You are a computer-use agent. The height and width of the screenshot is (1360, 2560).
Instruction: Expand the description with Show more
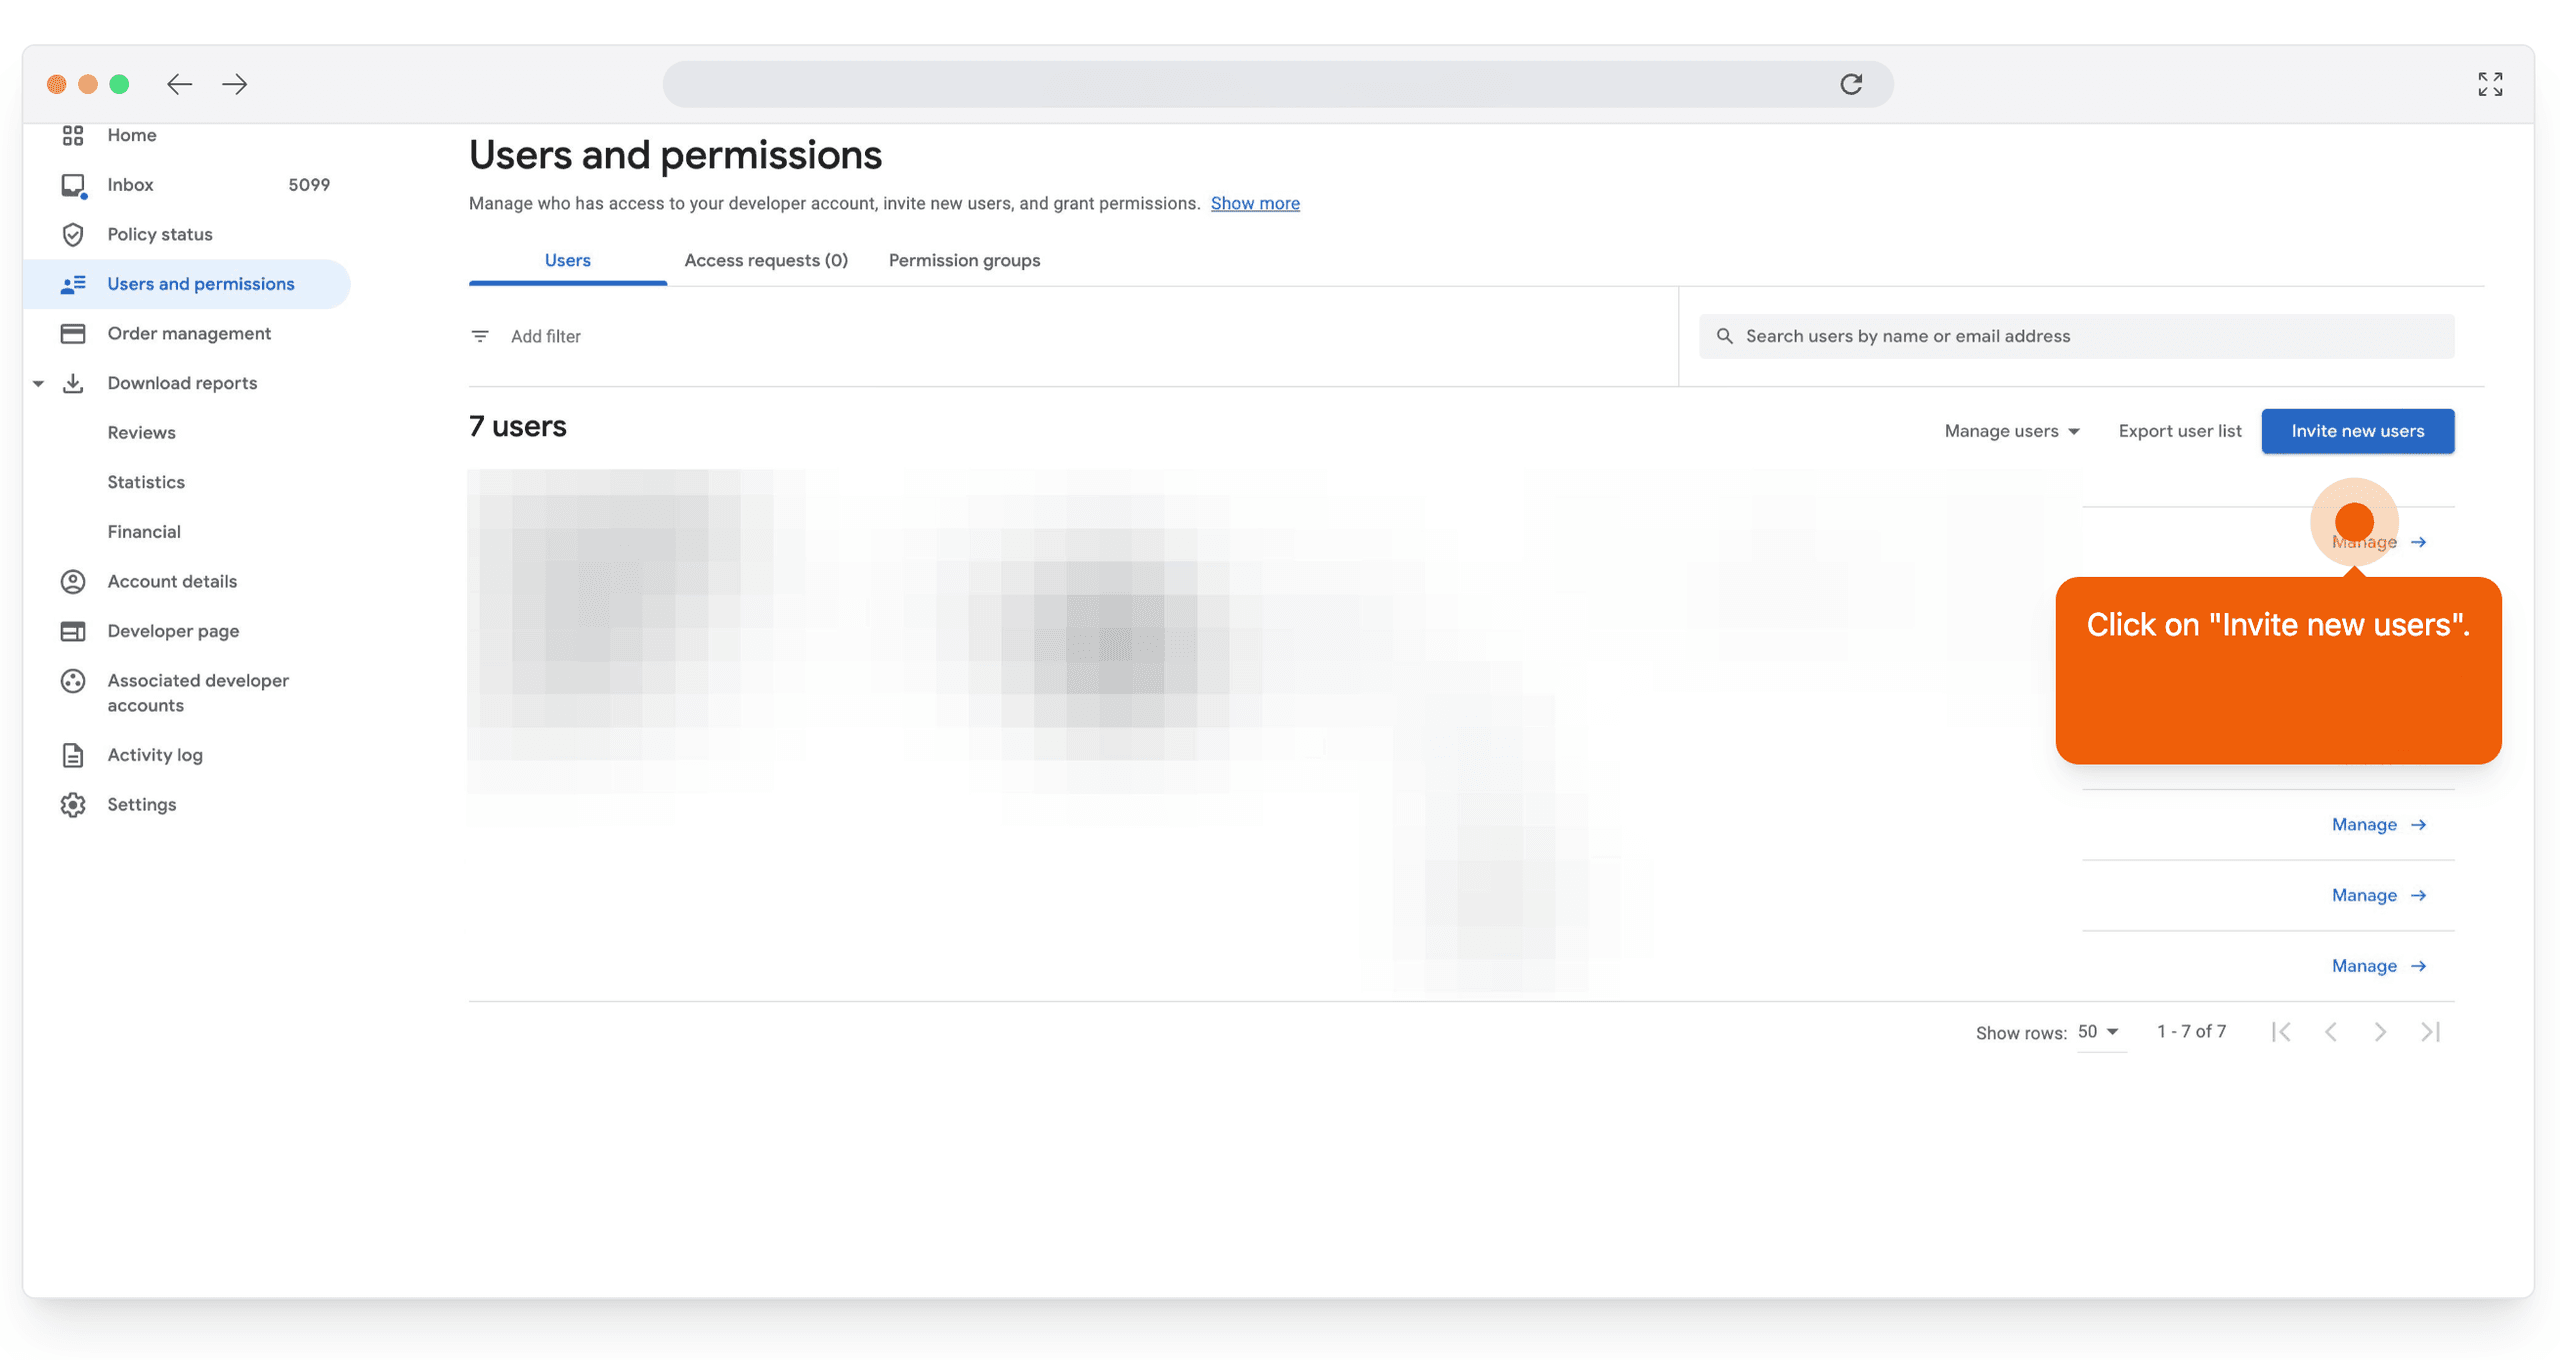(1255, 203)
